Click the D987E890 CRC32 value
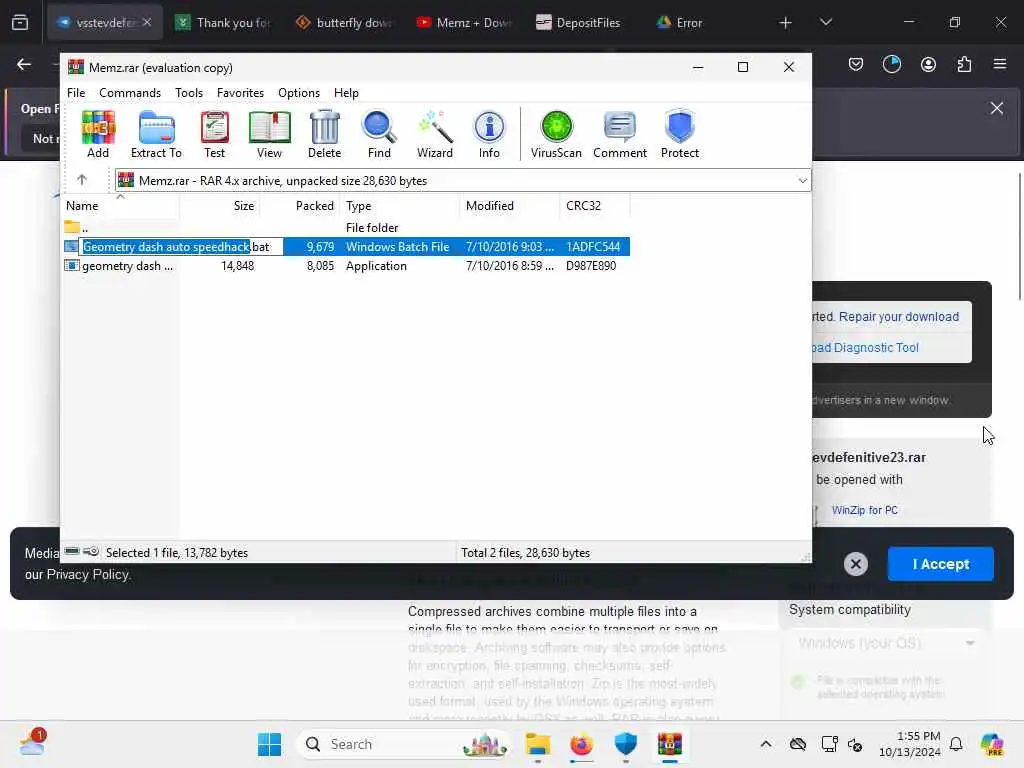This screenshot has width=1024, height=768. point(591,266)
